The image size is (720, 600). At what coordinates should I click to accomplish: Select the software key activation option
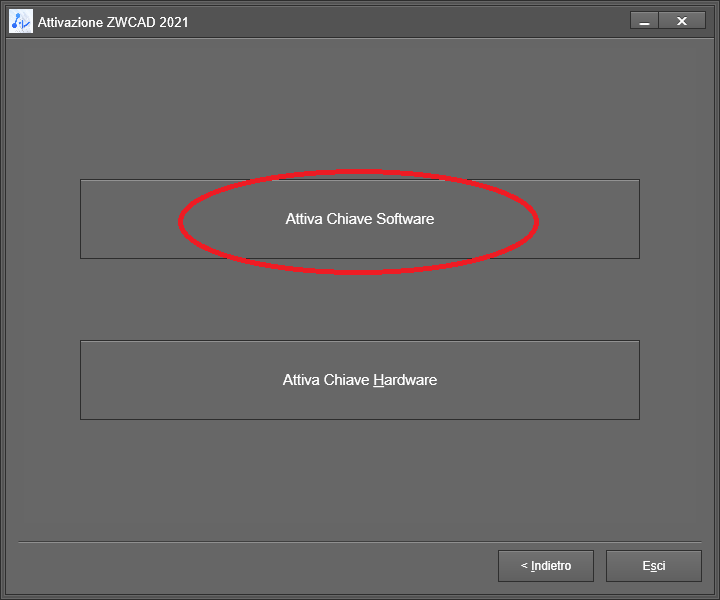[x=360, y=219]
